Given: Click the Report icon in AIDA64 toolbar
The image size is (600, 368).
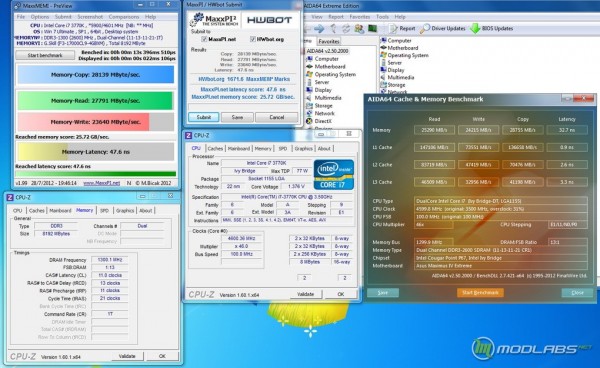Looking at the screenshot, I should click(x=393, y=28).
